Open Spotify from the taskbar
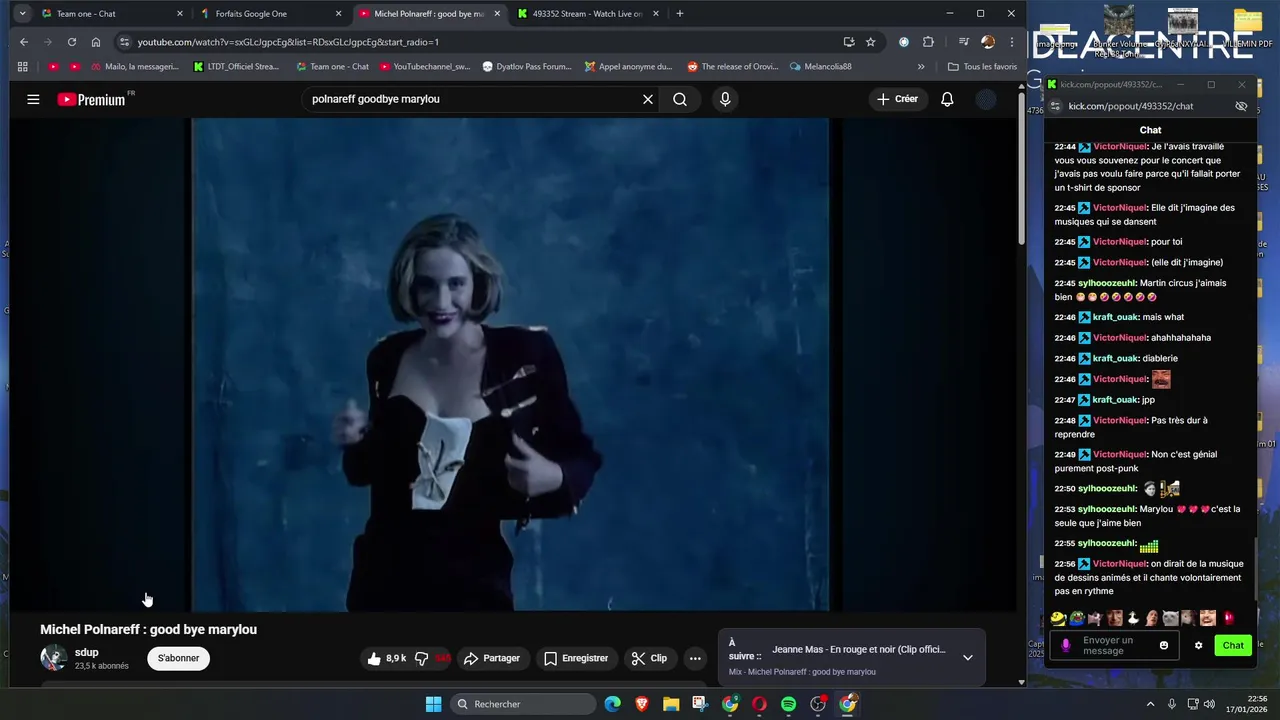Screen dimensions: 1280x720 (788, 704)
